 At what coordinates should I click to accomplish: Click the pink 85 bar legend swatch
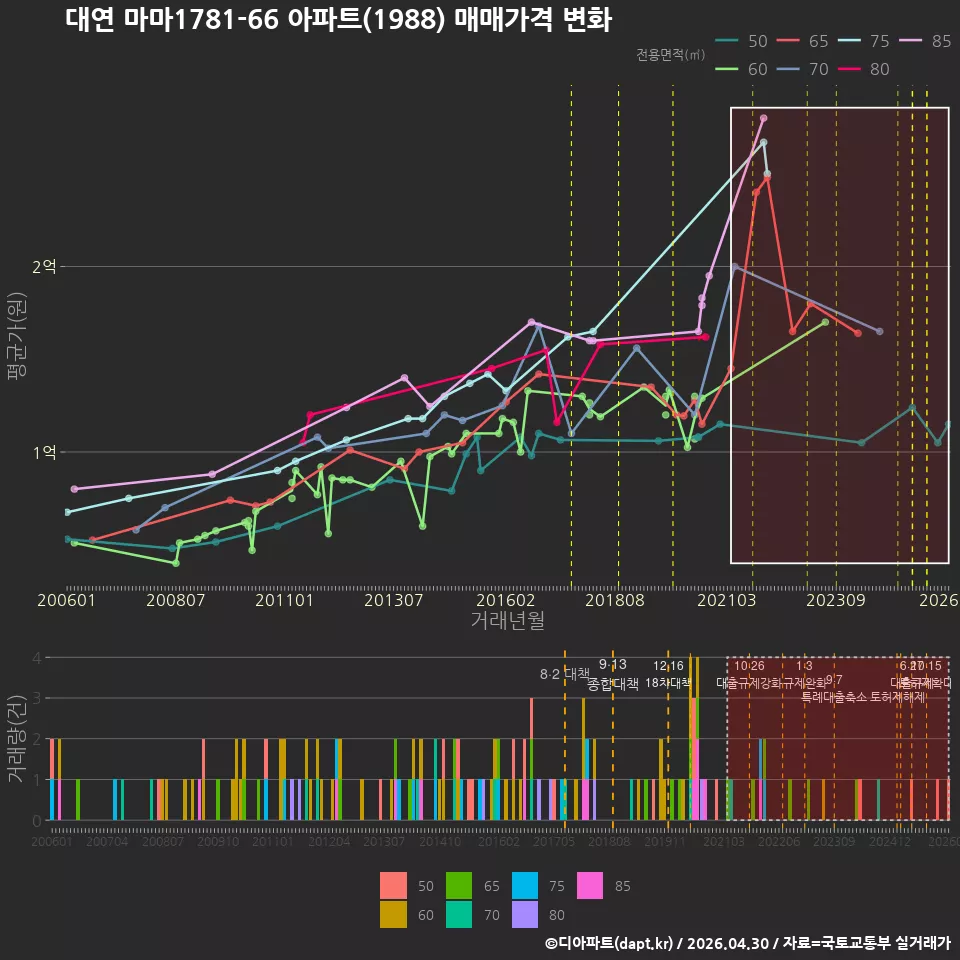[x=590, y=885]
